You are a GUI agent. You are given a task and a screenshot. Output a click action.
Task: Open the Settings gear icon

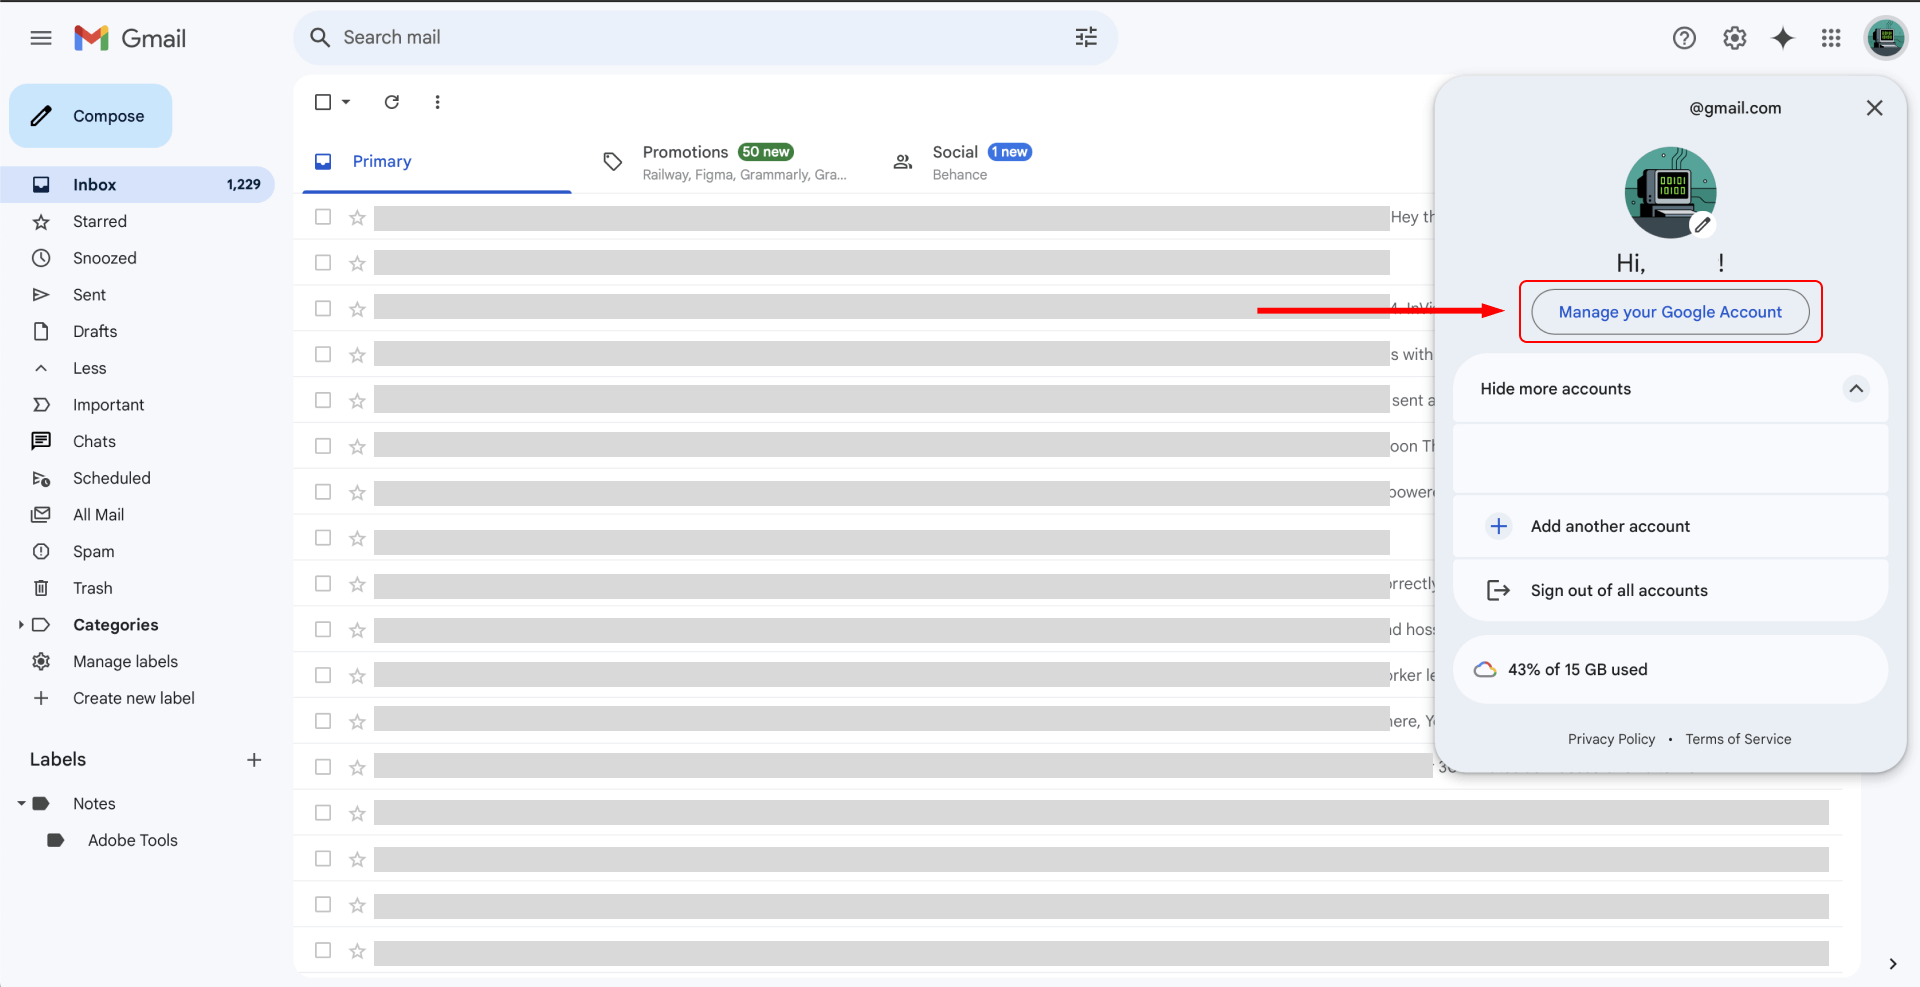click(x=1734, y=38)
